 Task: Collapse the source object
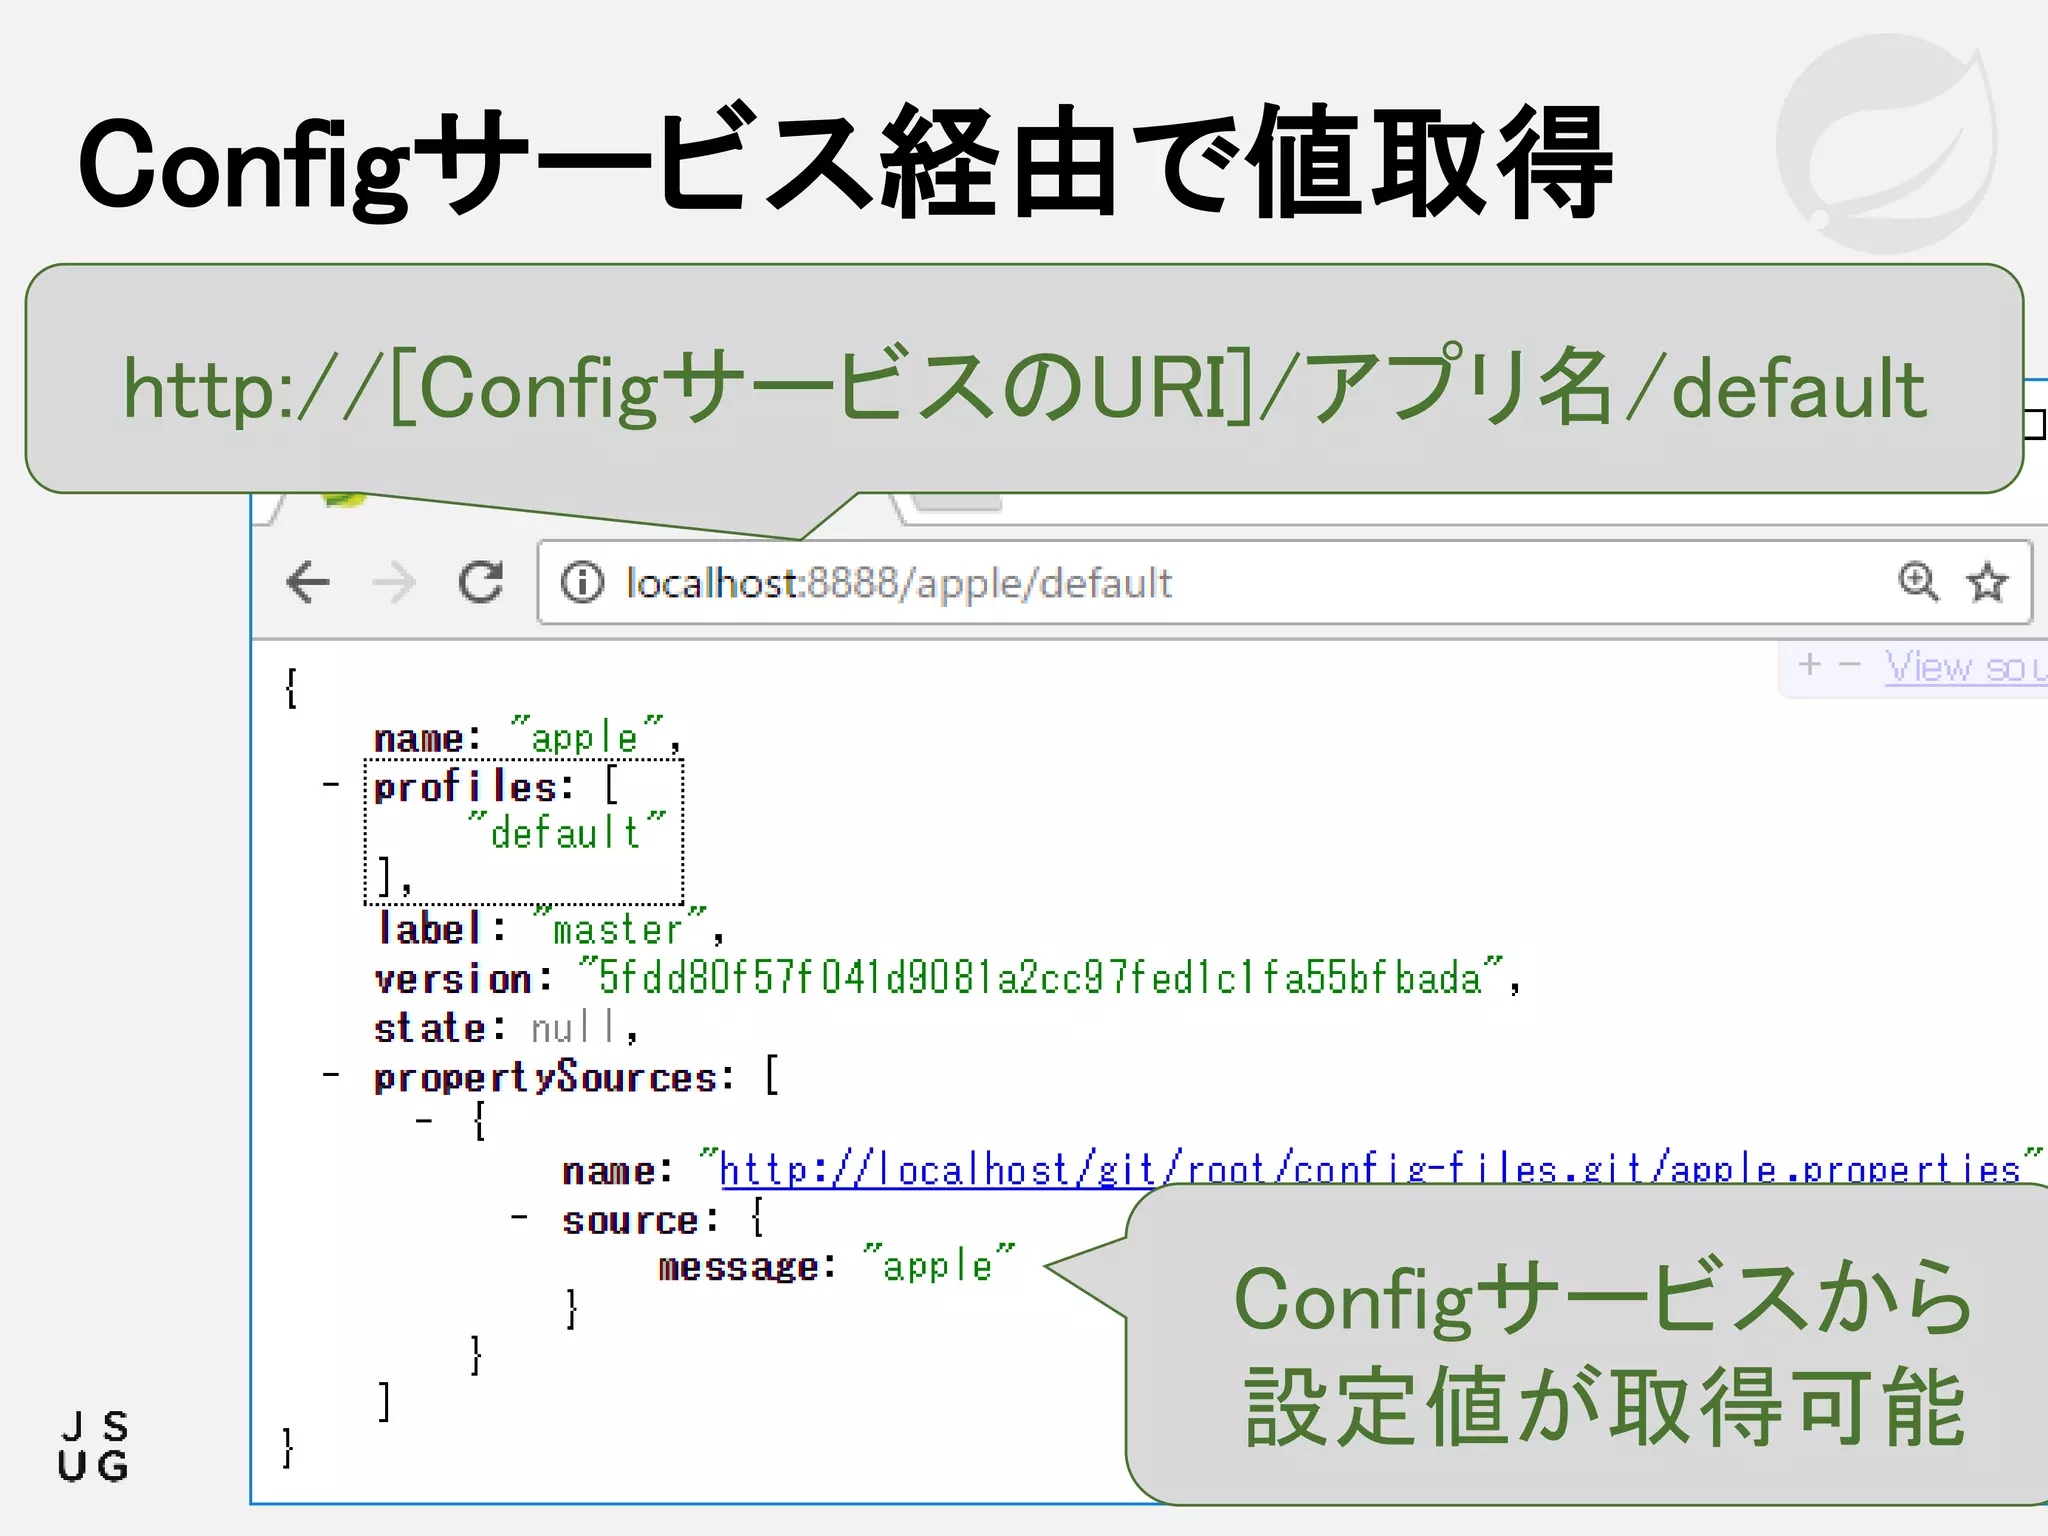pyautogui.click(x=519, y=1218)
